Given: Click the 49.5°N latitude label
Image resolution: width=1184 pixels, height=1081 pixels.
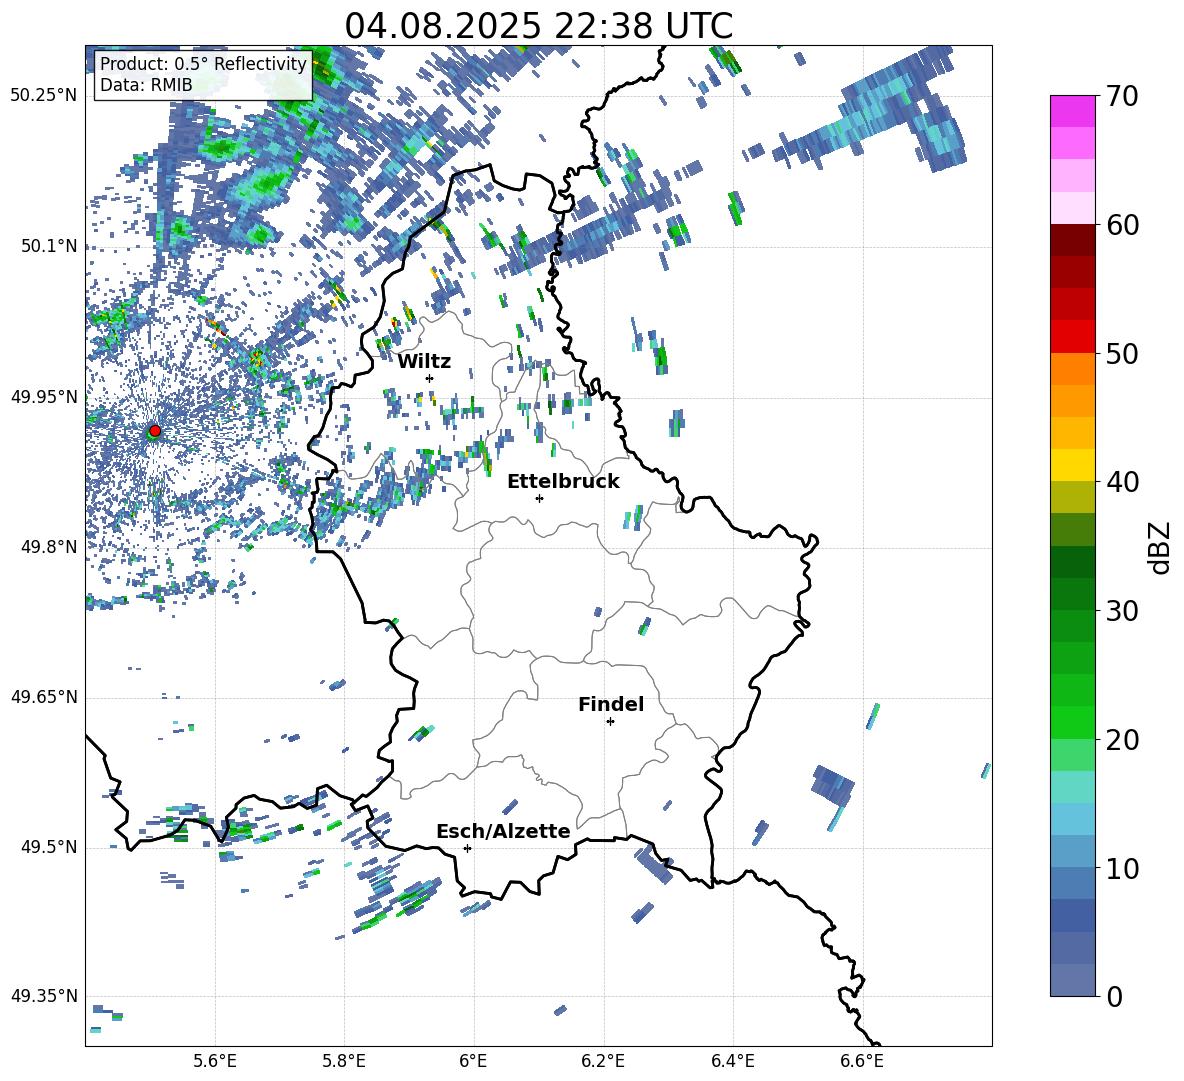Looking at the screenshot, I should (49, 847).
